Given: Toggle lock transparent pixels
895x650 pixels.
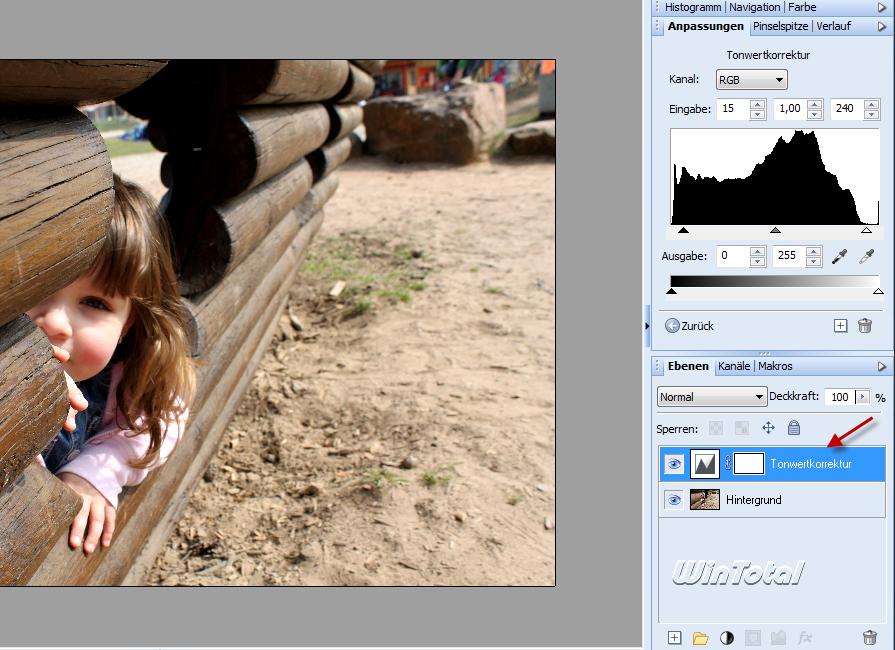Looking at the screenshot, I should click(715, 428).
